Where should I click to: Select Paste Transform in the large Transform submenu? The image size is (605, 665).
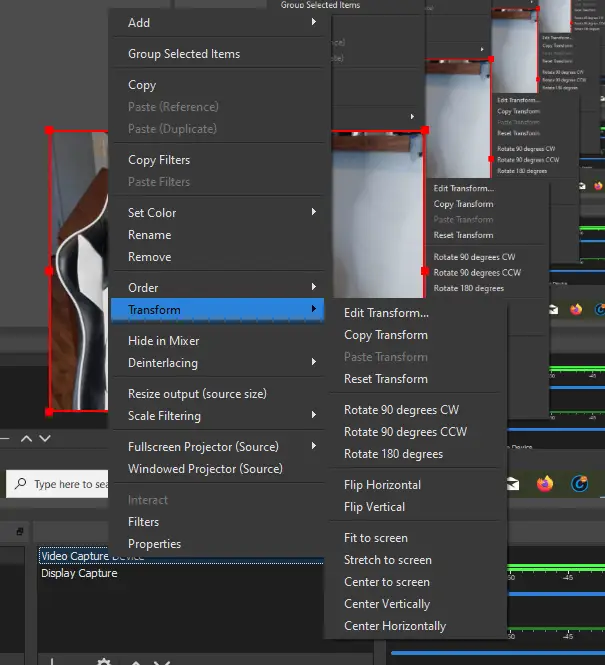(x=415, y=357)
